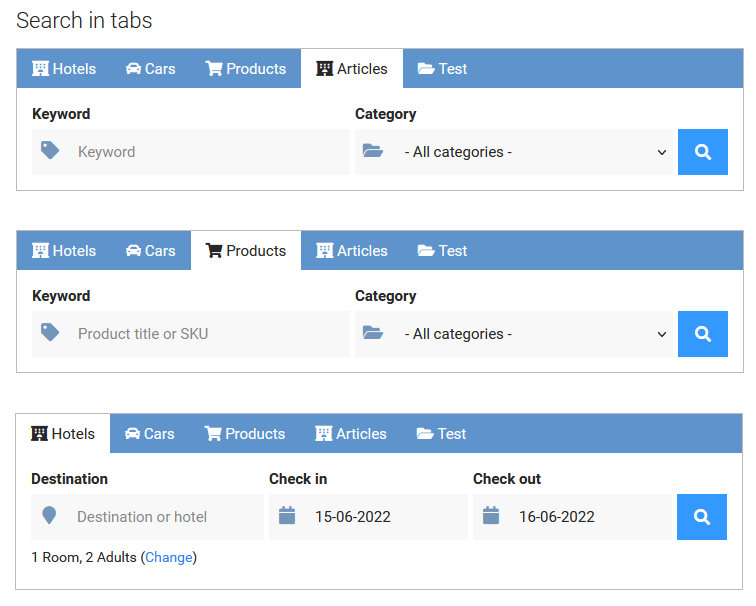
Task: Expand All categories dropdown in Products search
Action: [514, 334]
